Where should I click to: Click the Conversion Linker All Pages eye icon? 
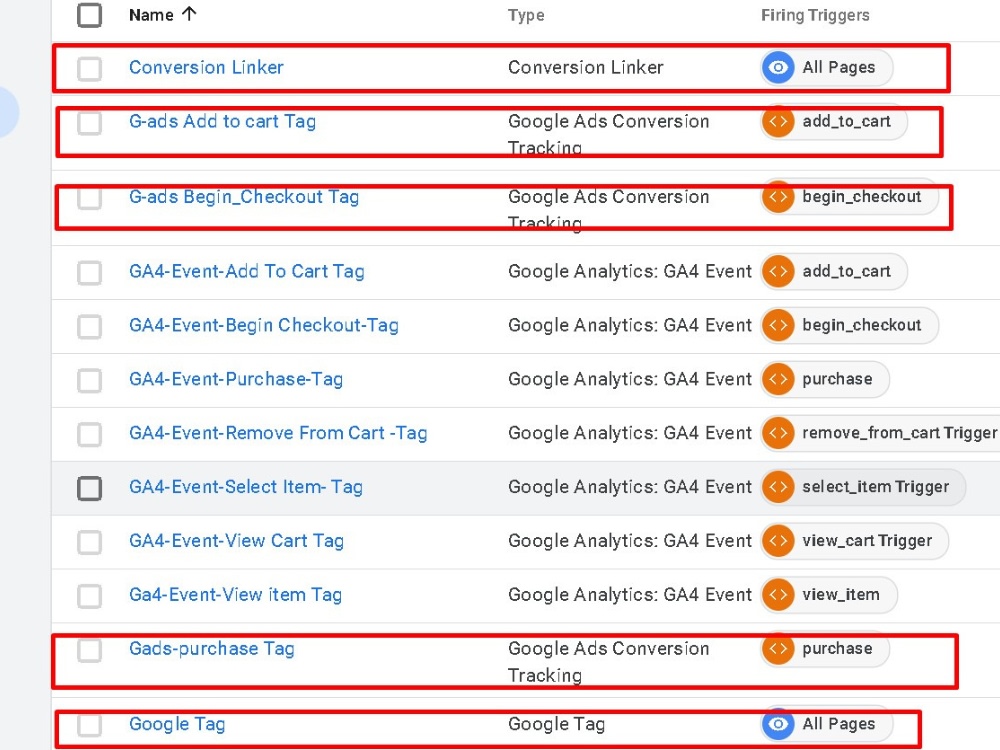778,68
